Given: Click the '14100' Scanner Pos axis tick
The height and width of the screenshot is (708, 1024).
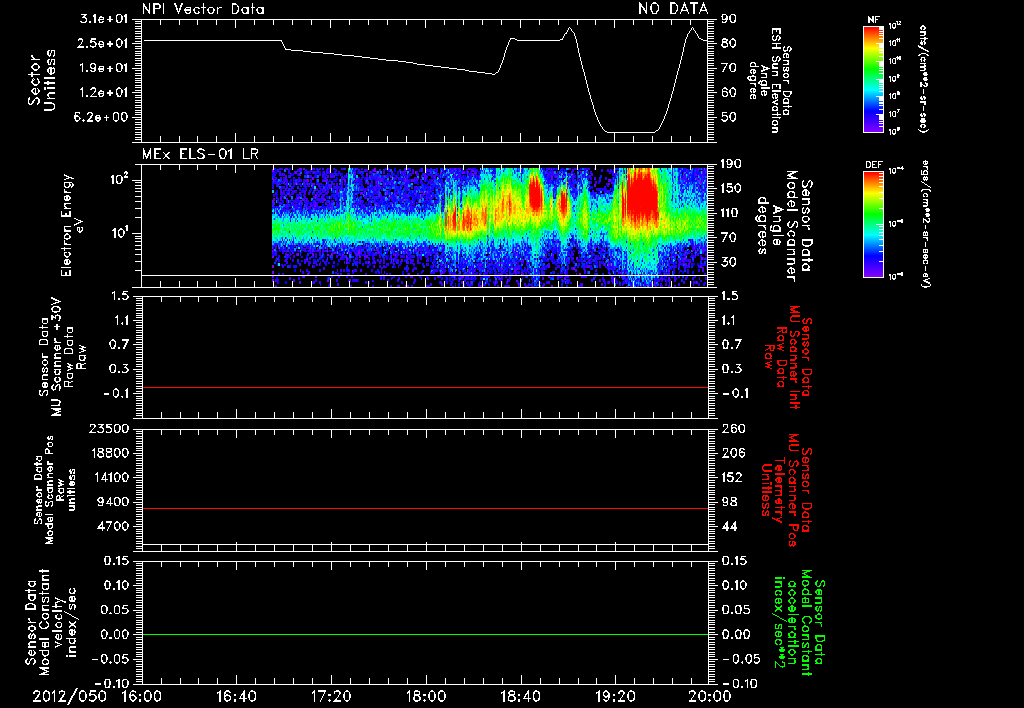Looking at the screenshot, I should 109,477.
